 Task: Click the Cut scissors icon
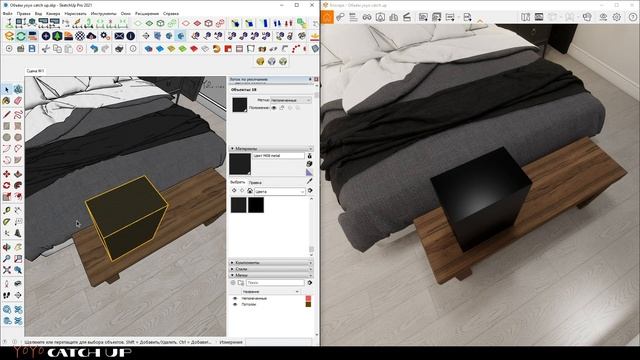coord(46,49)
